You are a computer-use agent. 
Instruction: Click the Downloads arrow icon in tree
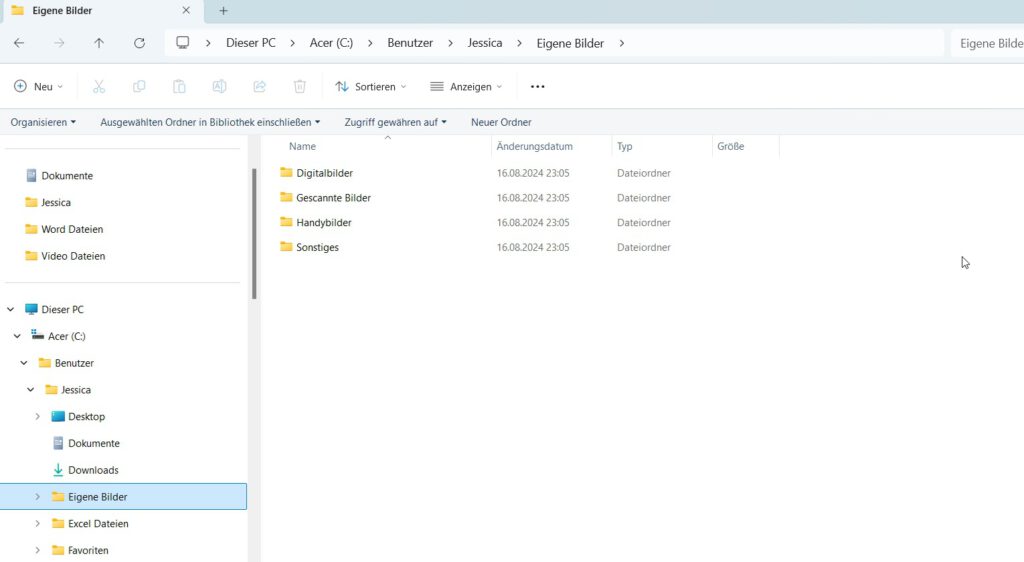[x=58, y=470]
